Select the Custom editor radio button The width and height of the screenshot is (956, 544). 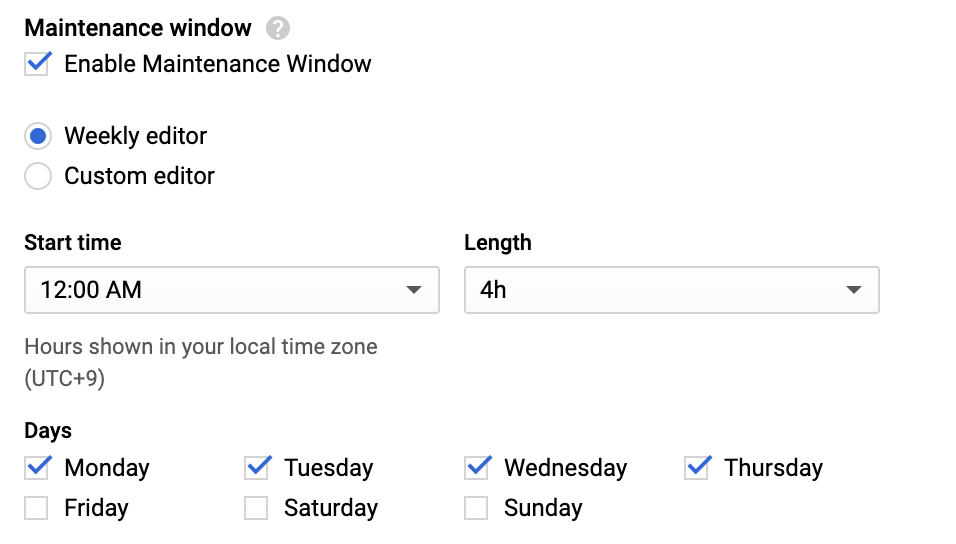tap(38, 177)
